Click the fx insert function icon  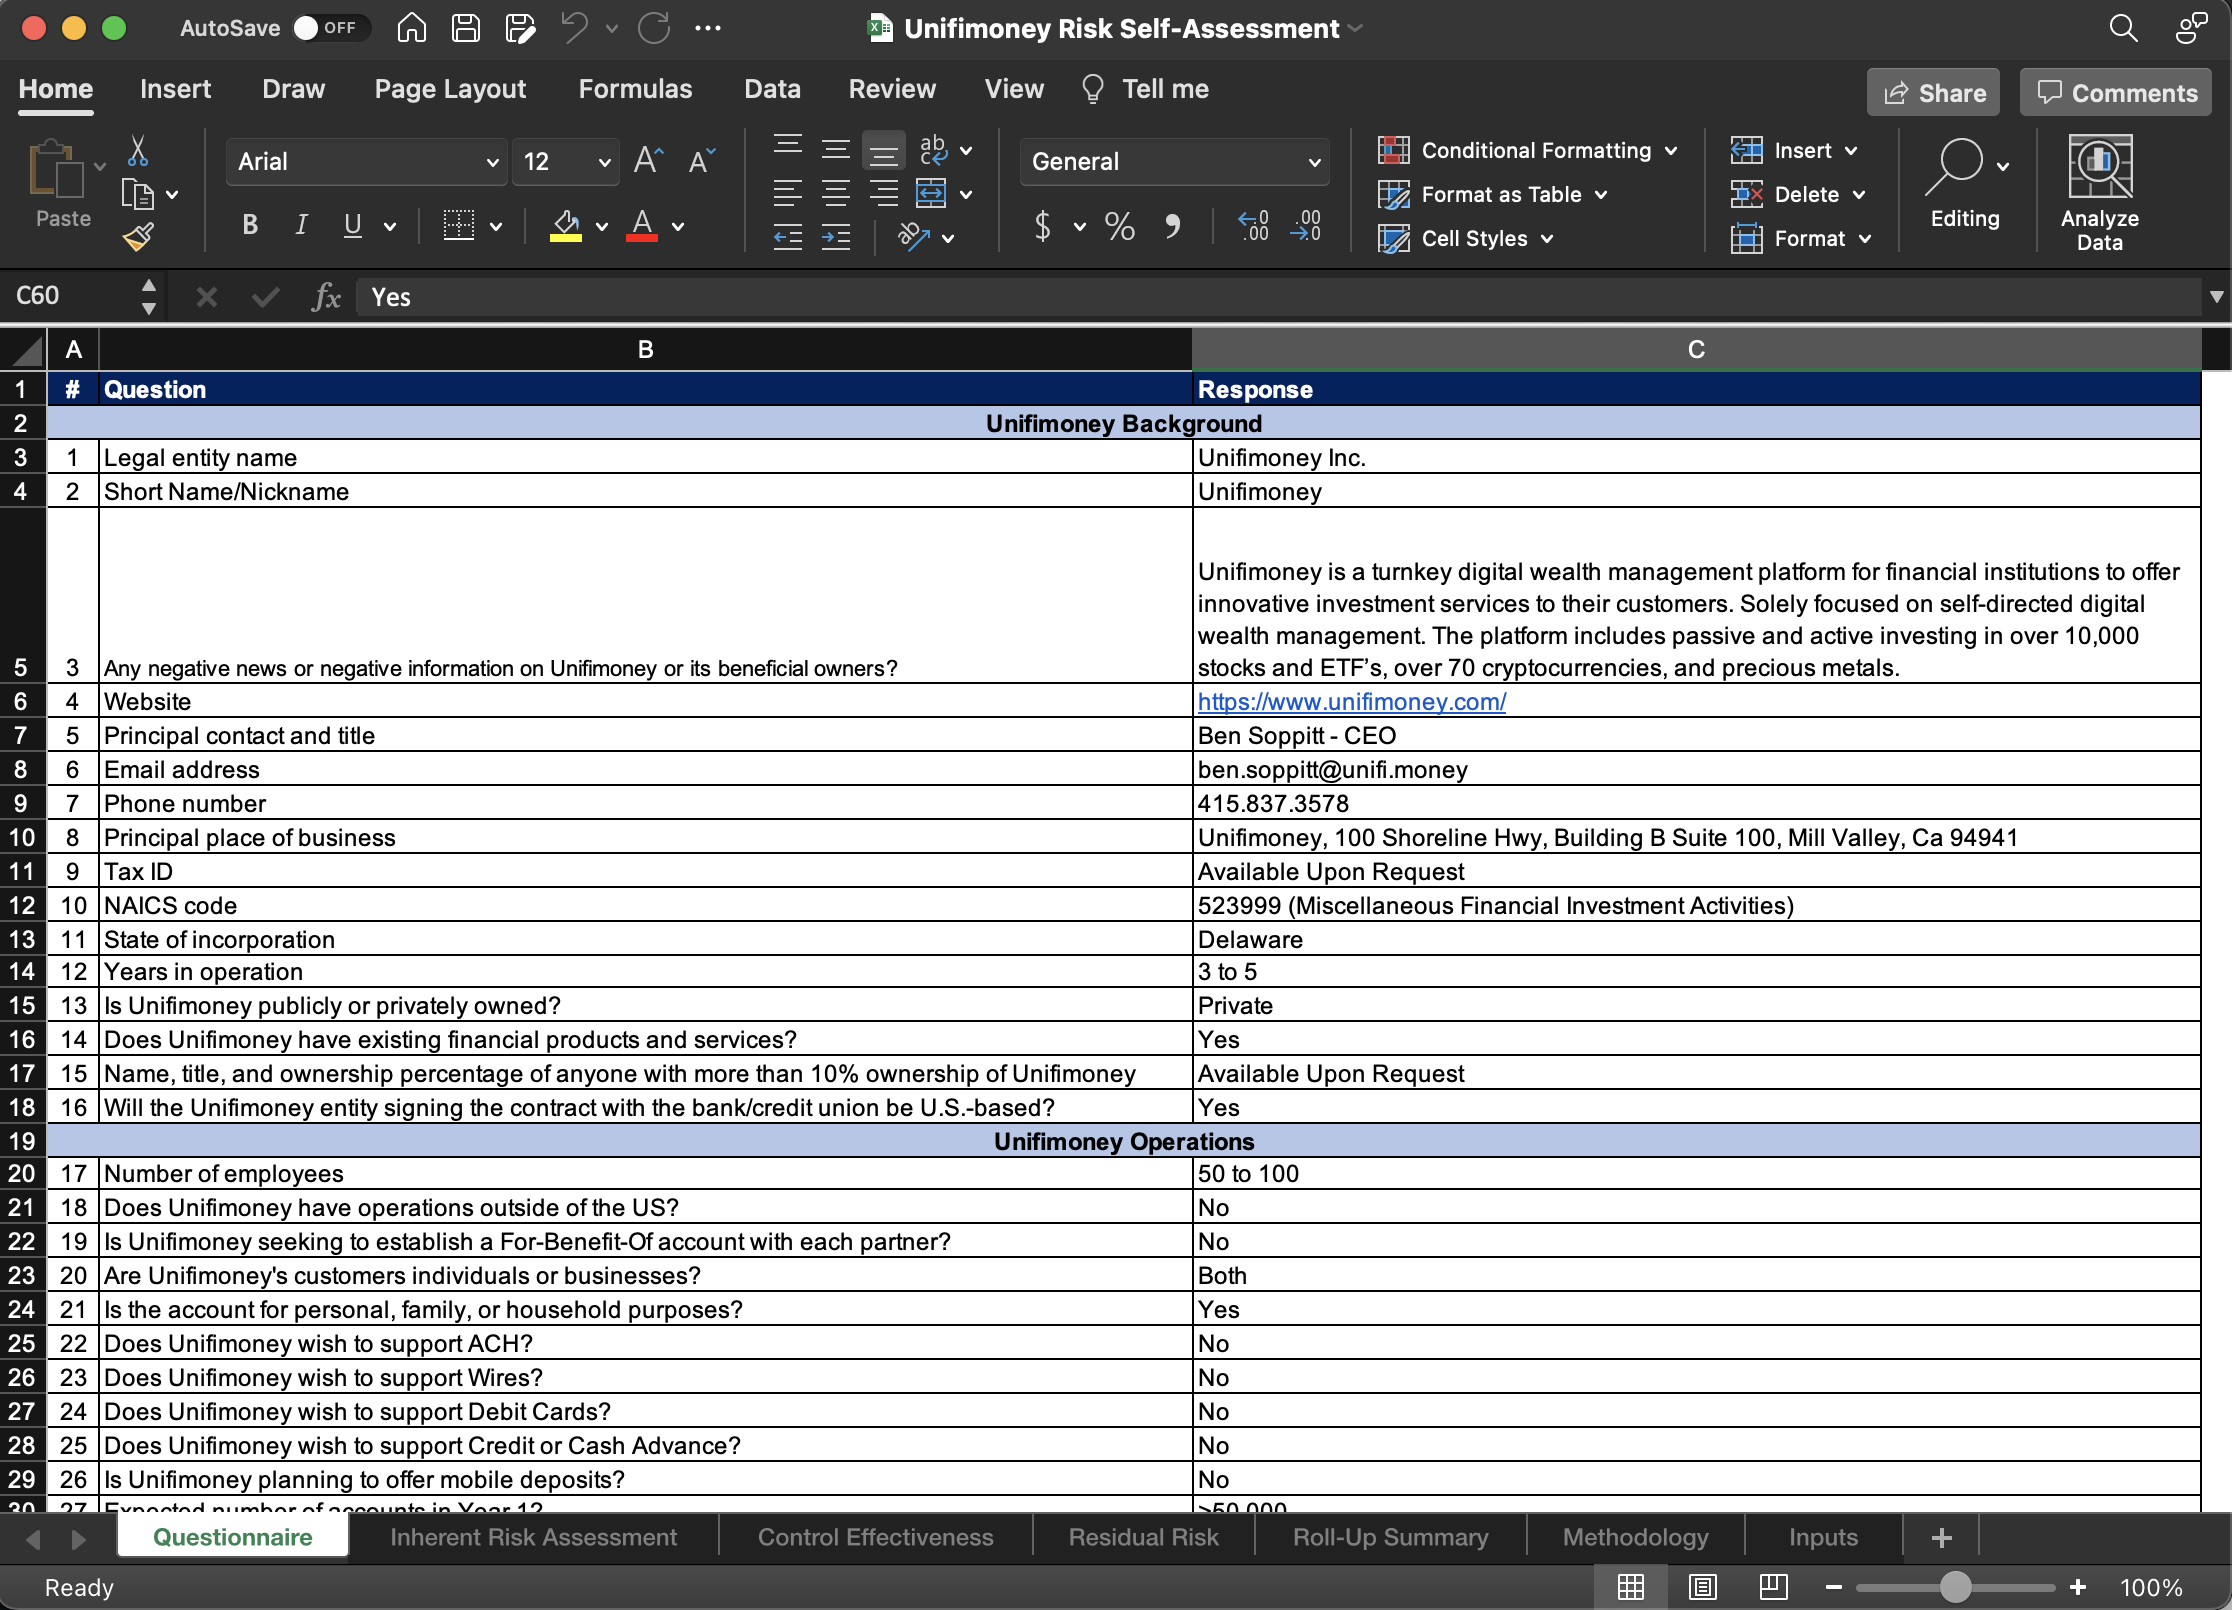tap(326, 297)
